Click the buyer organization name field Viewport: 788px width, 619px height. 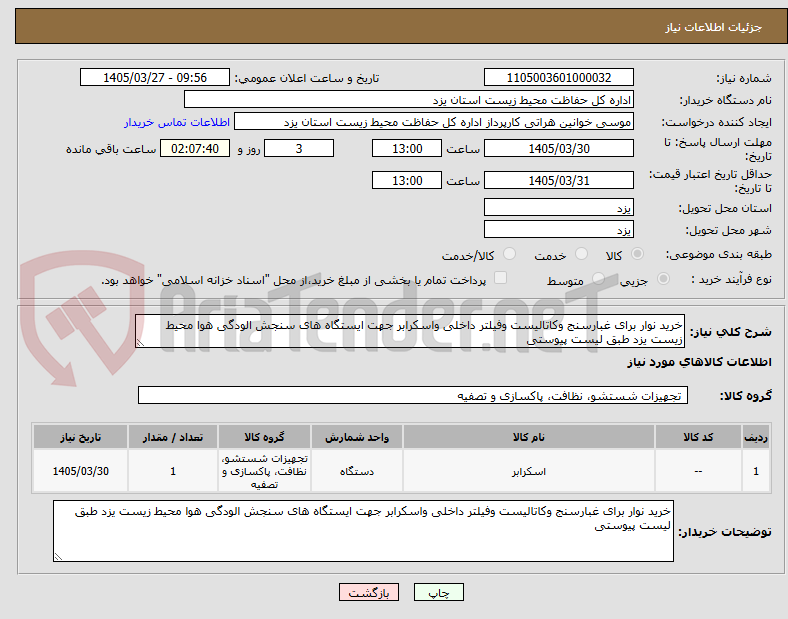coord(409,99)
